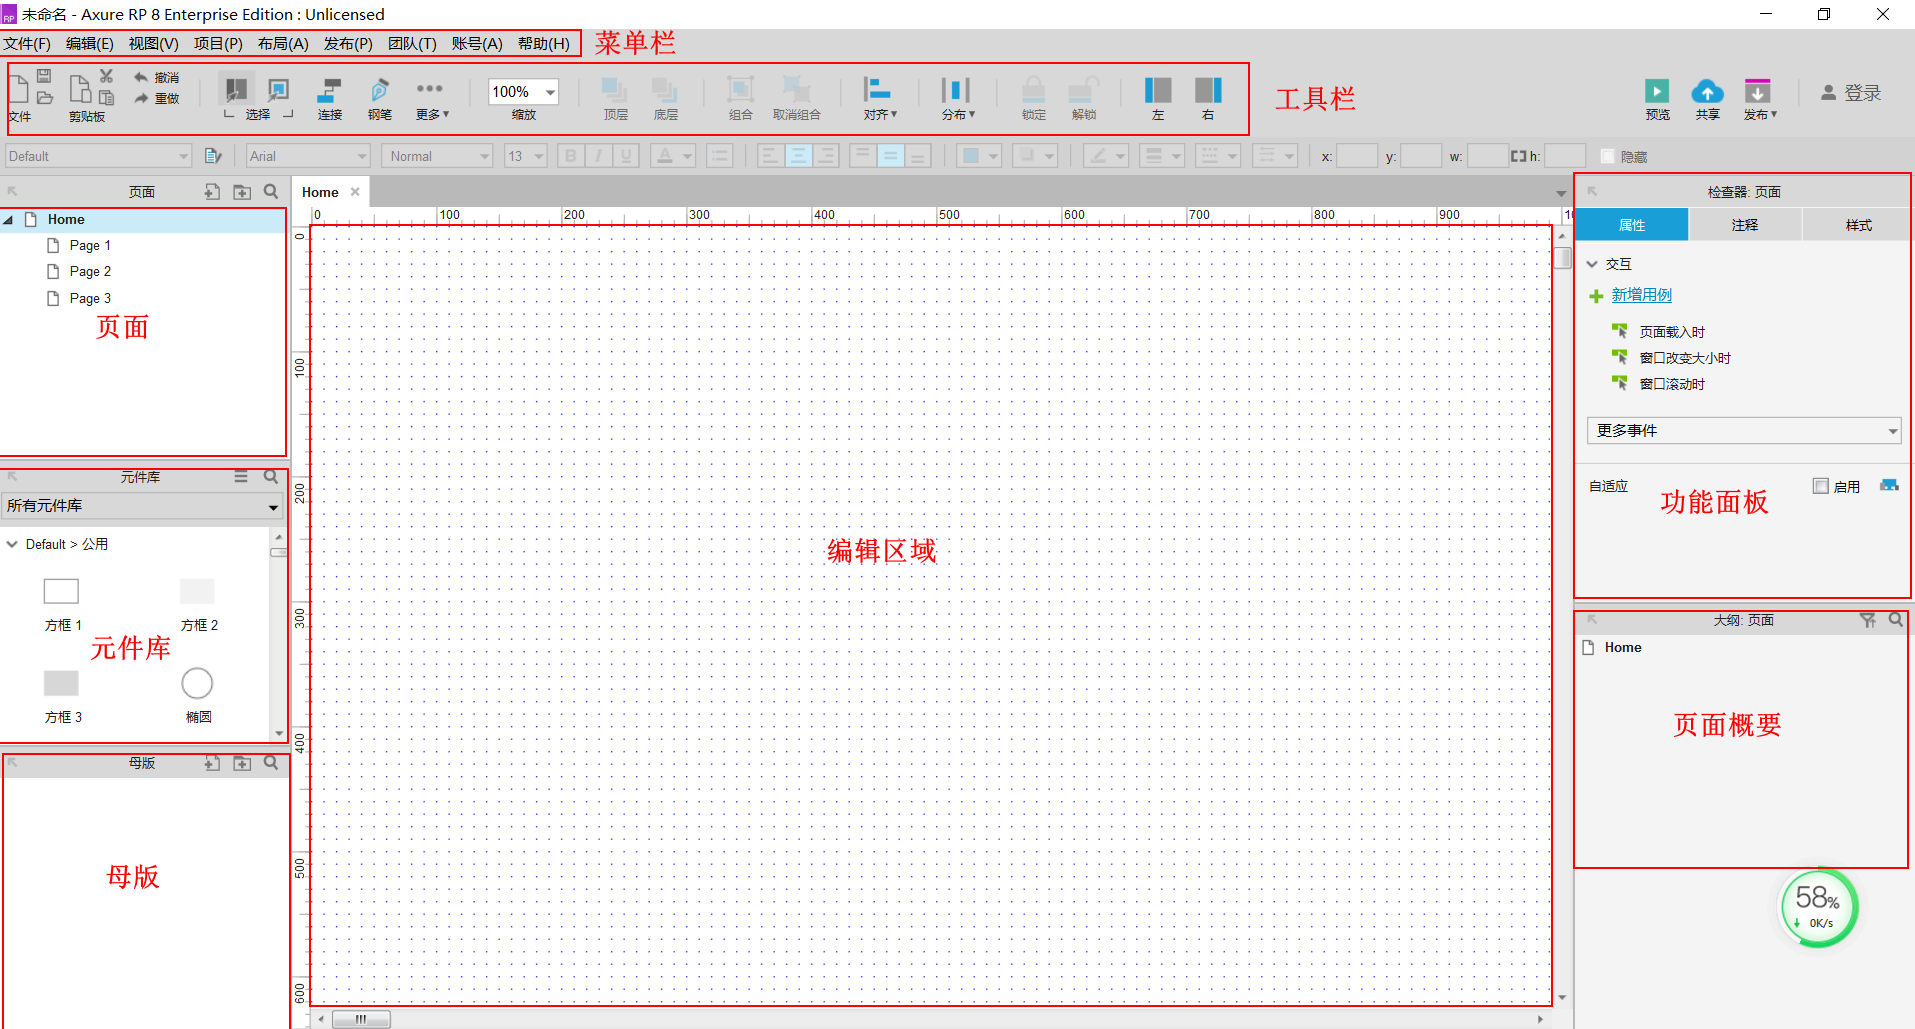The height and width of the screenshot is (1029, 1915).
Task: Open the 所有元件库 dropdown
Action: tap(143, 506)
